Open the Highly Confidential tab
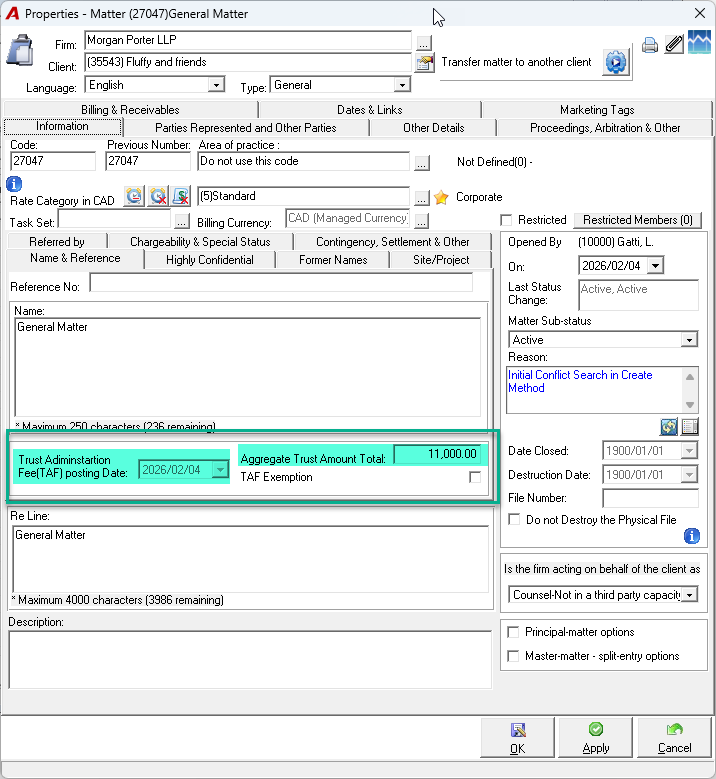This screenshot has width=716, height=779. pyautogui.click(x=210, y=260)
